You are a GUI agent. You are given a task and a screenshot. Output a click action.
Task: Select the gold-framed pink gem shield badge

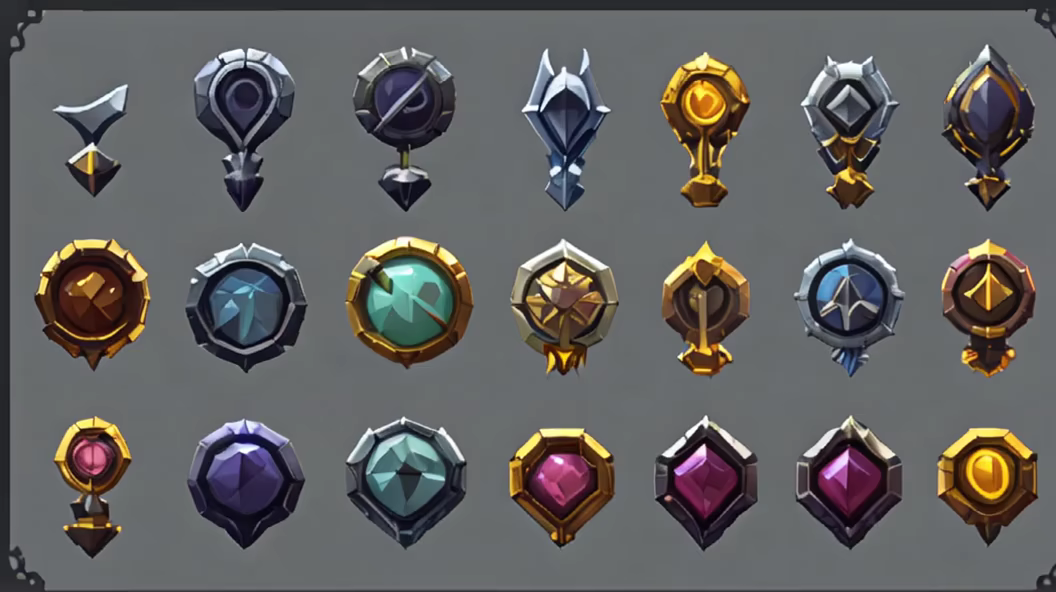[x=562, y=486]
